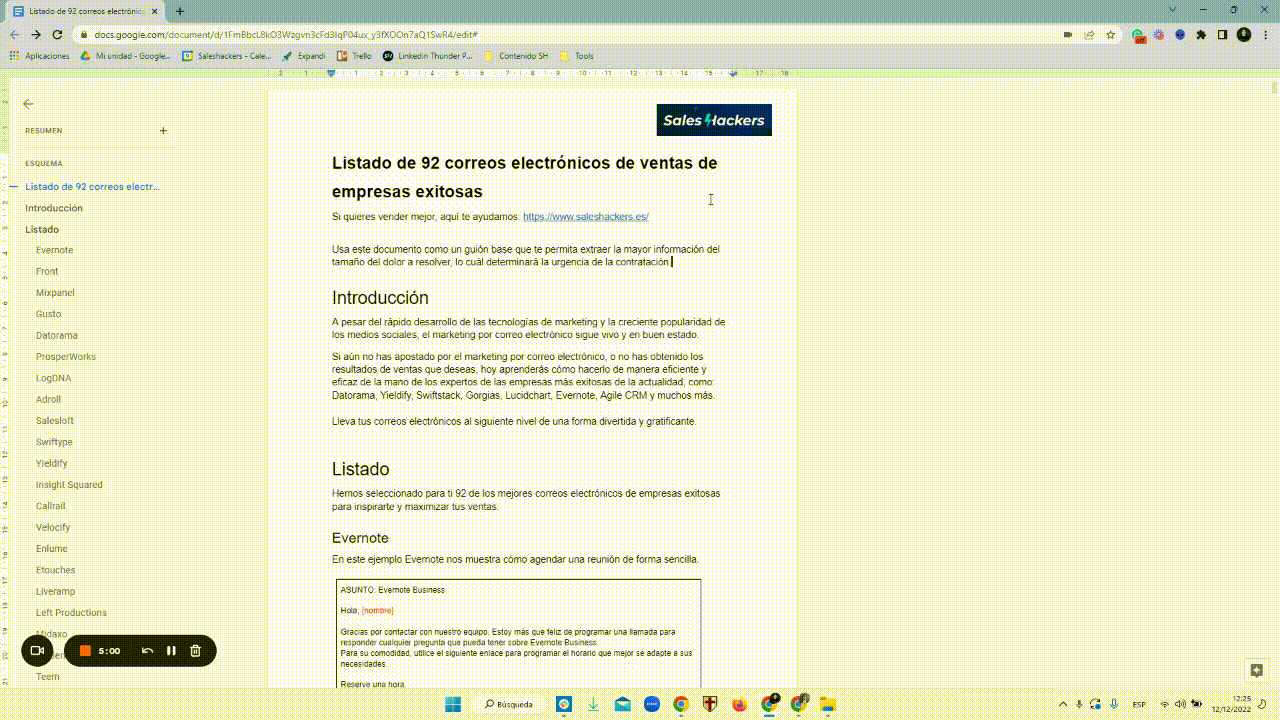Jump to Listado in the outline
This screenshot has width=1280, height=720.
pos(42,229)
